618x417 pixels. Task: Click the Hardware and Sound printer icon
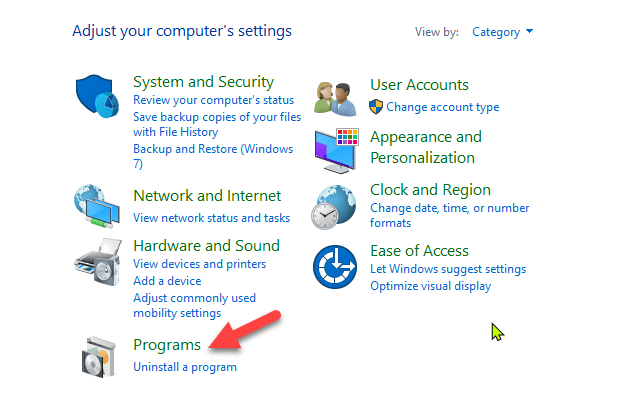[x=97, y=264]
